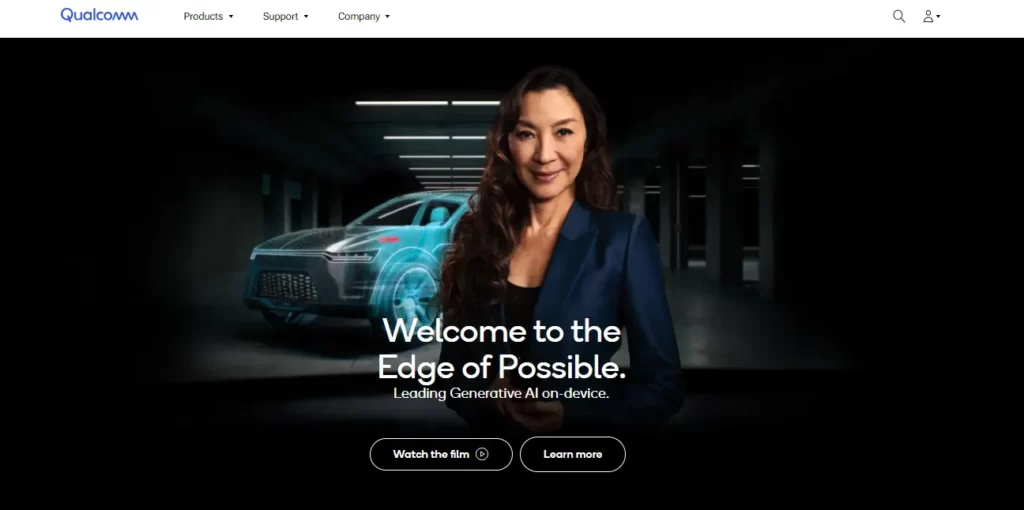This screenshot has height=510, width=1024.
Task: Expand the Company dropdown arrow
Action: (x=387, y=16)
